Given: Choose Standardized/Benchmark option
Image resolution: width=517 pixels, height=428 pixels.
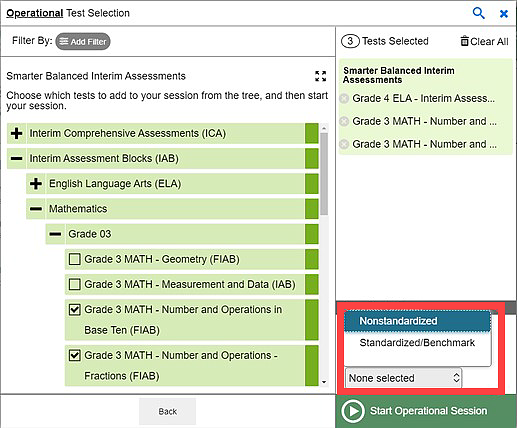Looking at the screenshot, I should (x=417, y=343).
